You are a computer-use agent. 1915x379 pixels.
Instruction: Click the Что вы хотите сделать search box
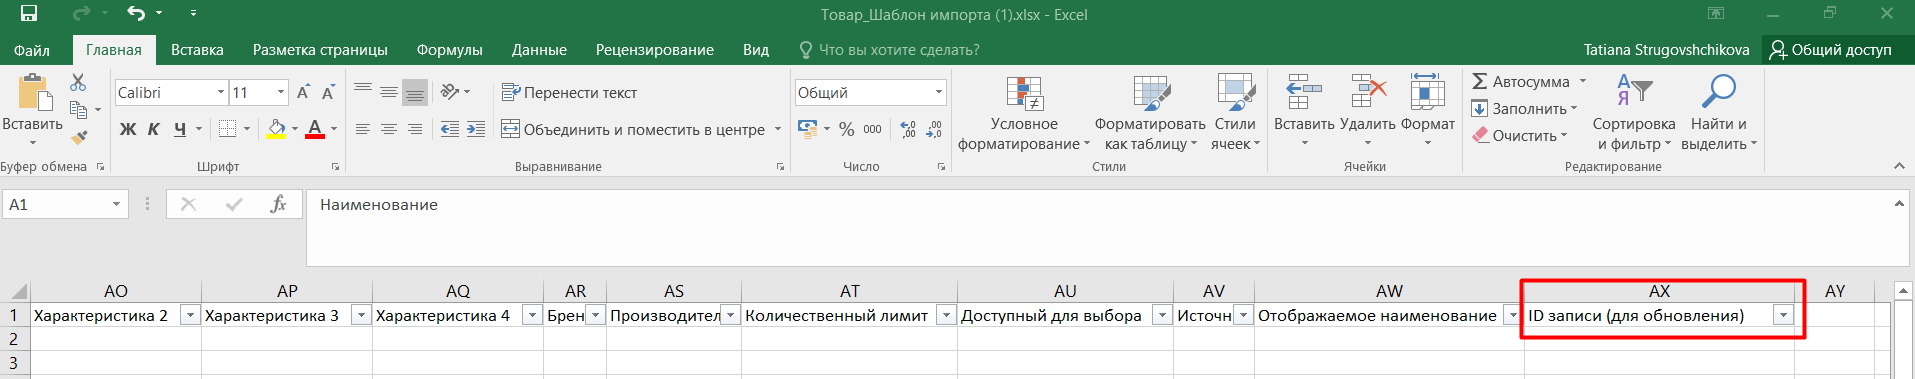coord(889,50)
